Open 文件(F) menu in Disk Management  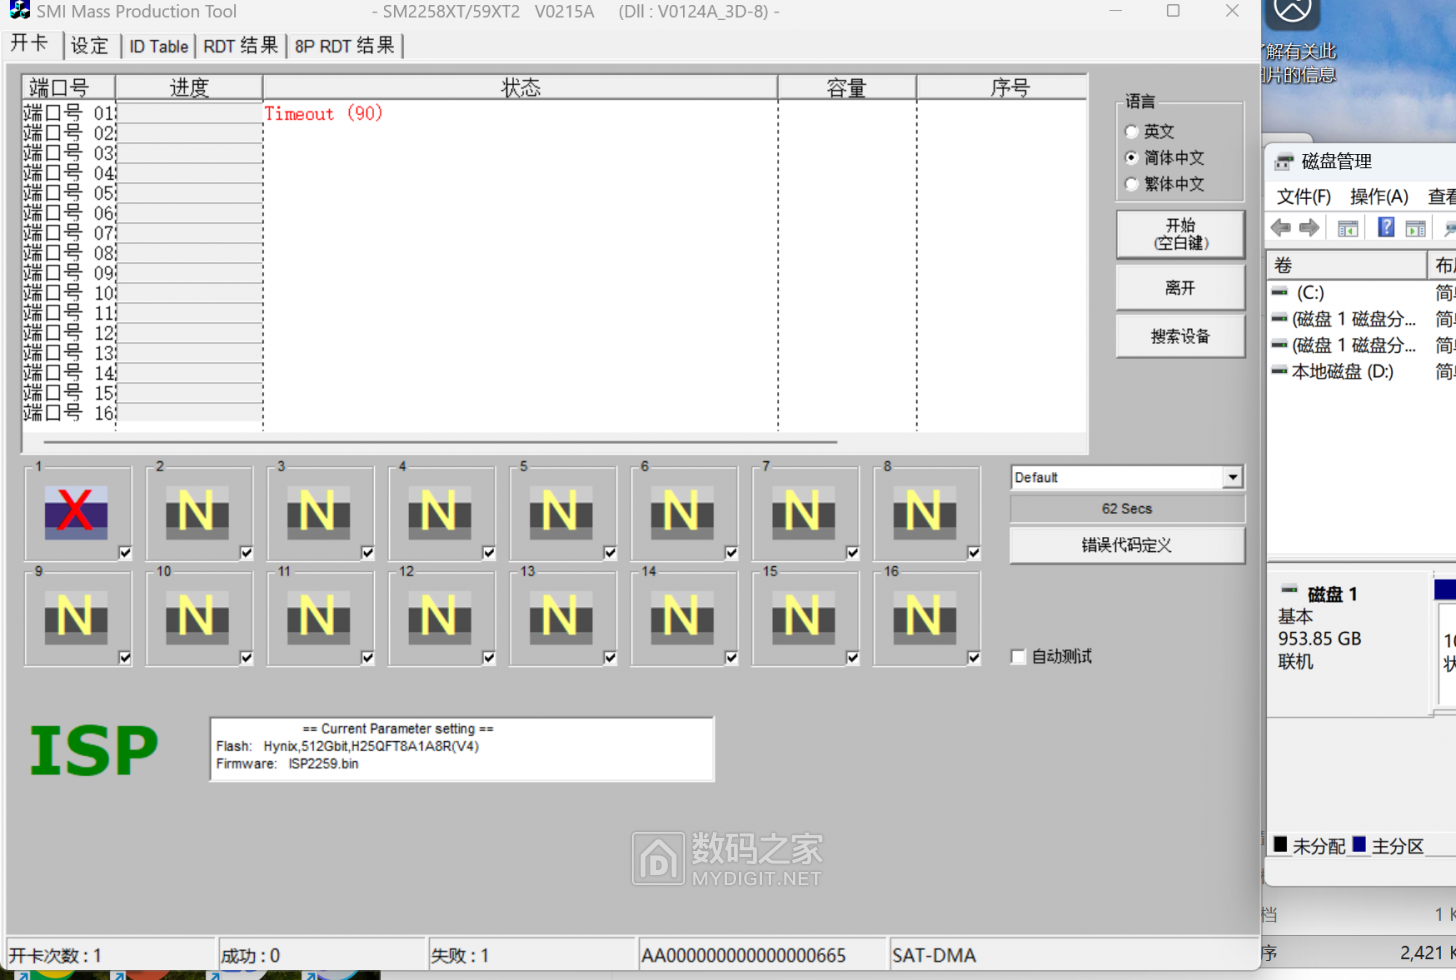(x=1304, y=196)
